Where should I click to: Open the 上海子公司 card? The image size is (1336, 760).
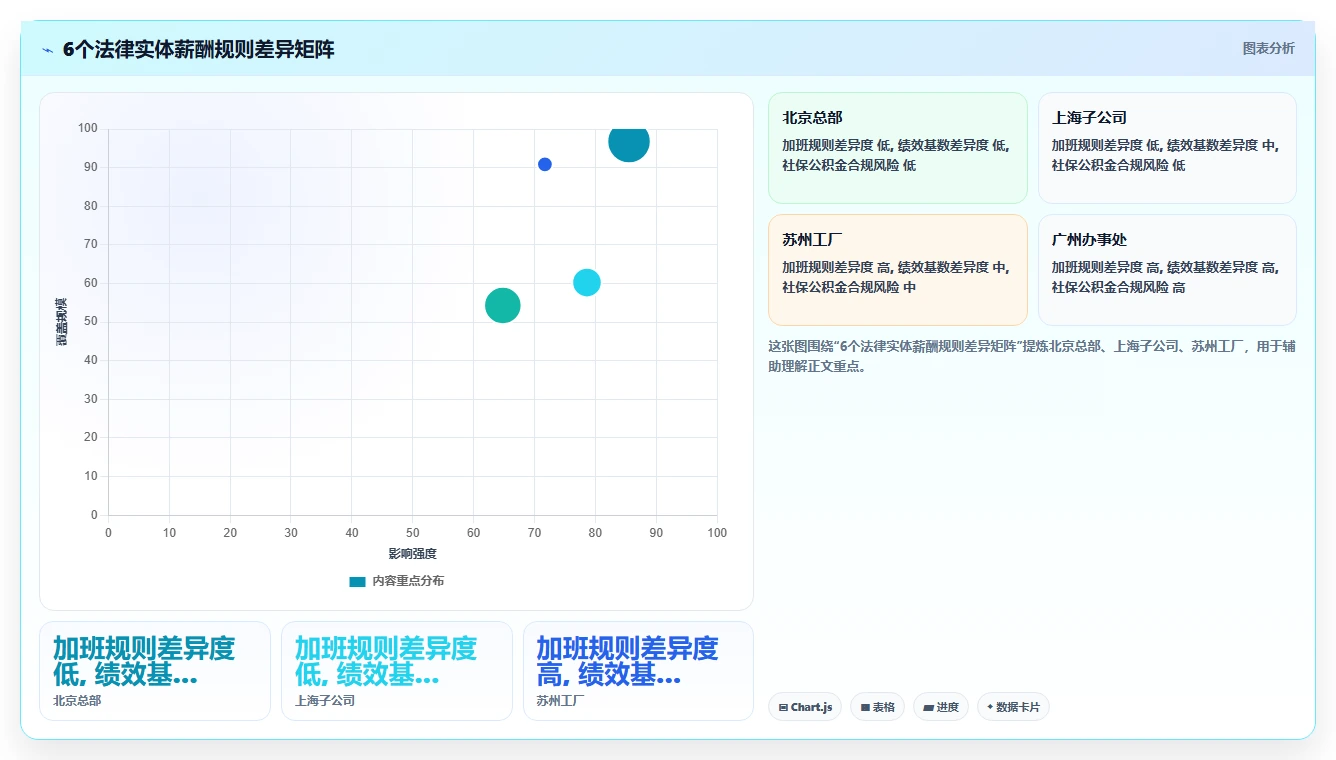[x=1167, y=148]
